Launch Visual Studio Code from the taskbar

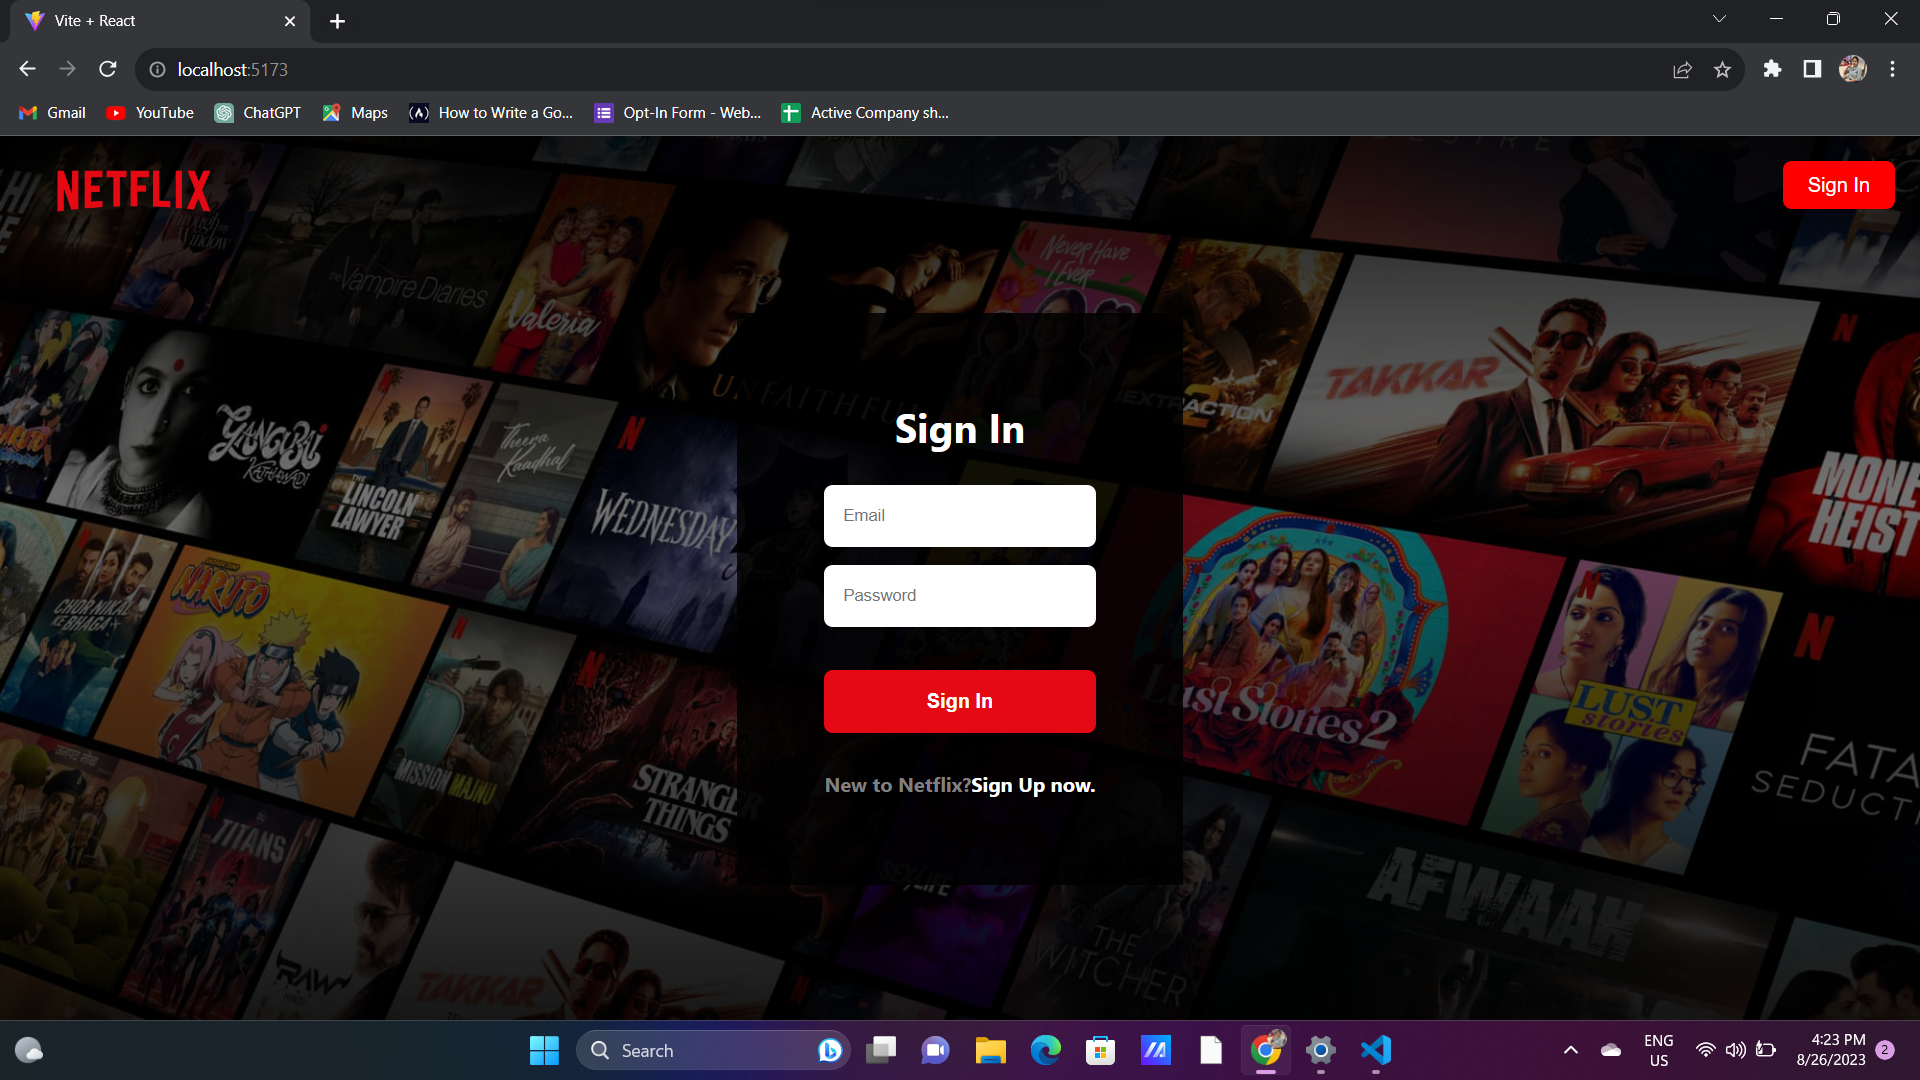pyautogui.click(x=1376, y=1050)
